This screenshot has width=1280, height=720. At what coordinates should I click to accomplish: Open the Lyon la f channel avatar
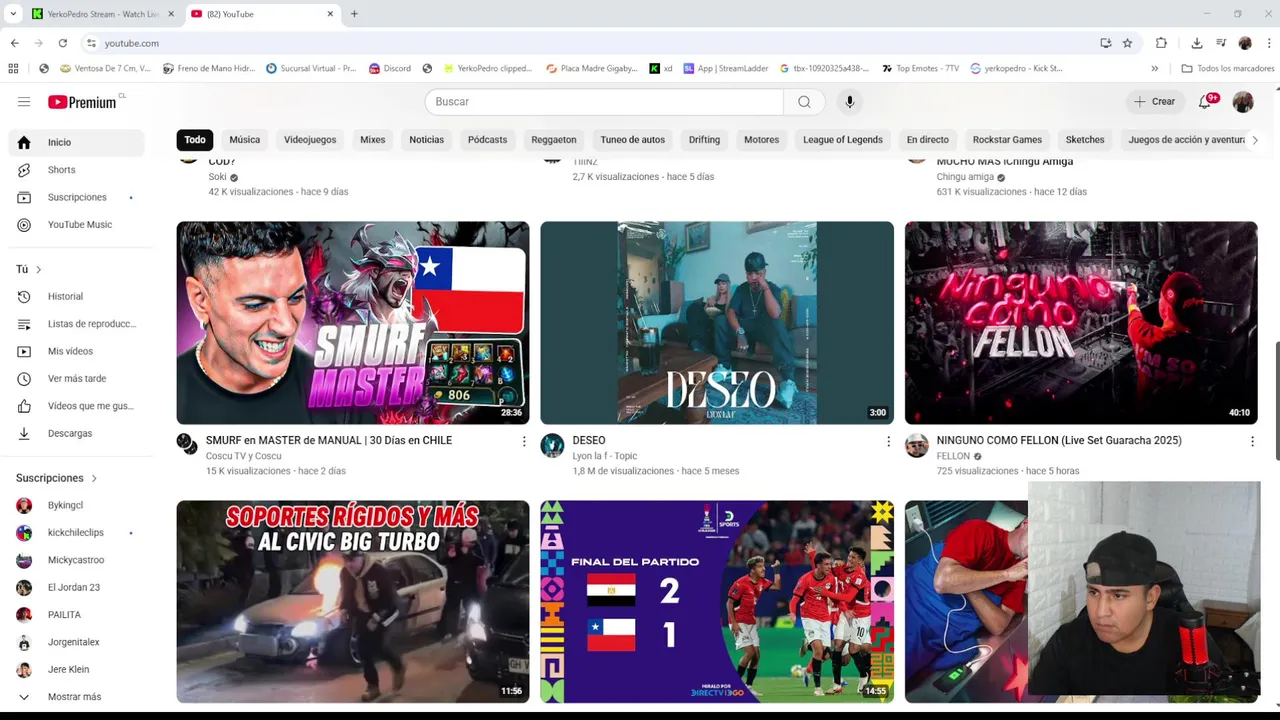point(552,445)
